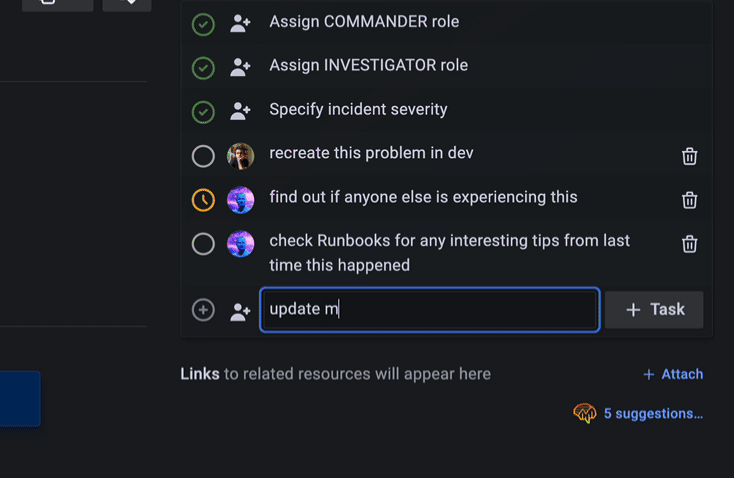Click the "+ Task" button
734x478 pixels.
click(x=654, y=310)
